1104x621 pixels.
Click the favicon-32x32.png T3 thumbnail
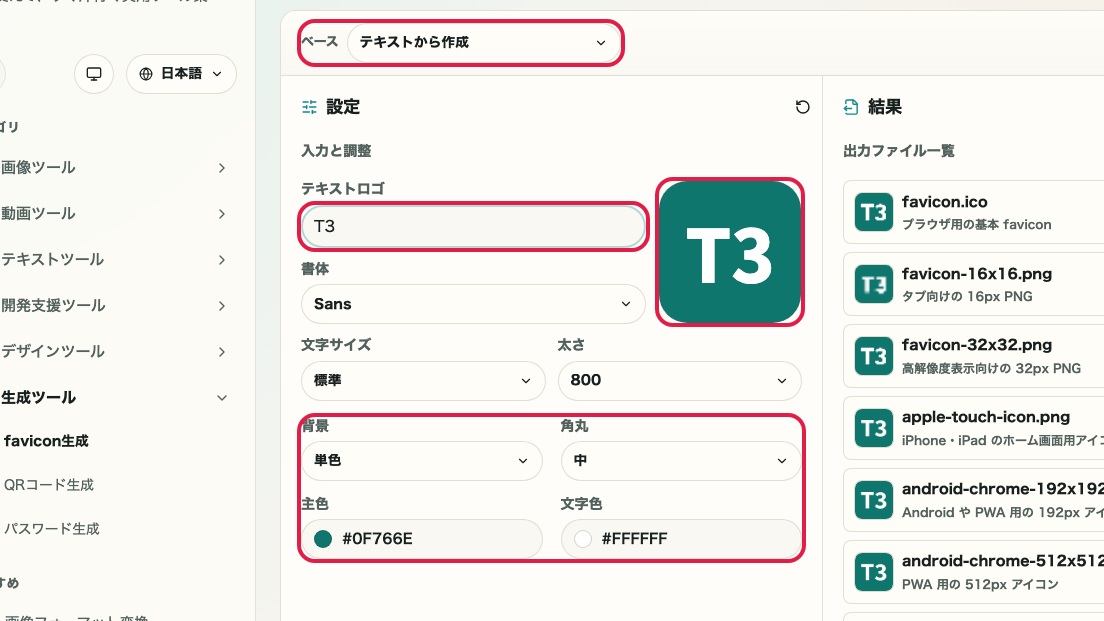(874, 356)
